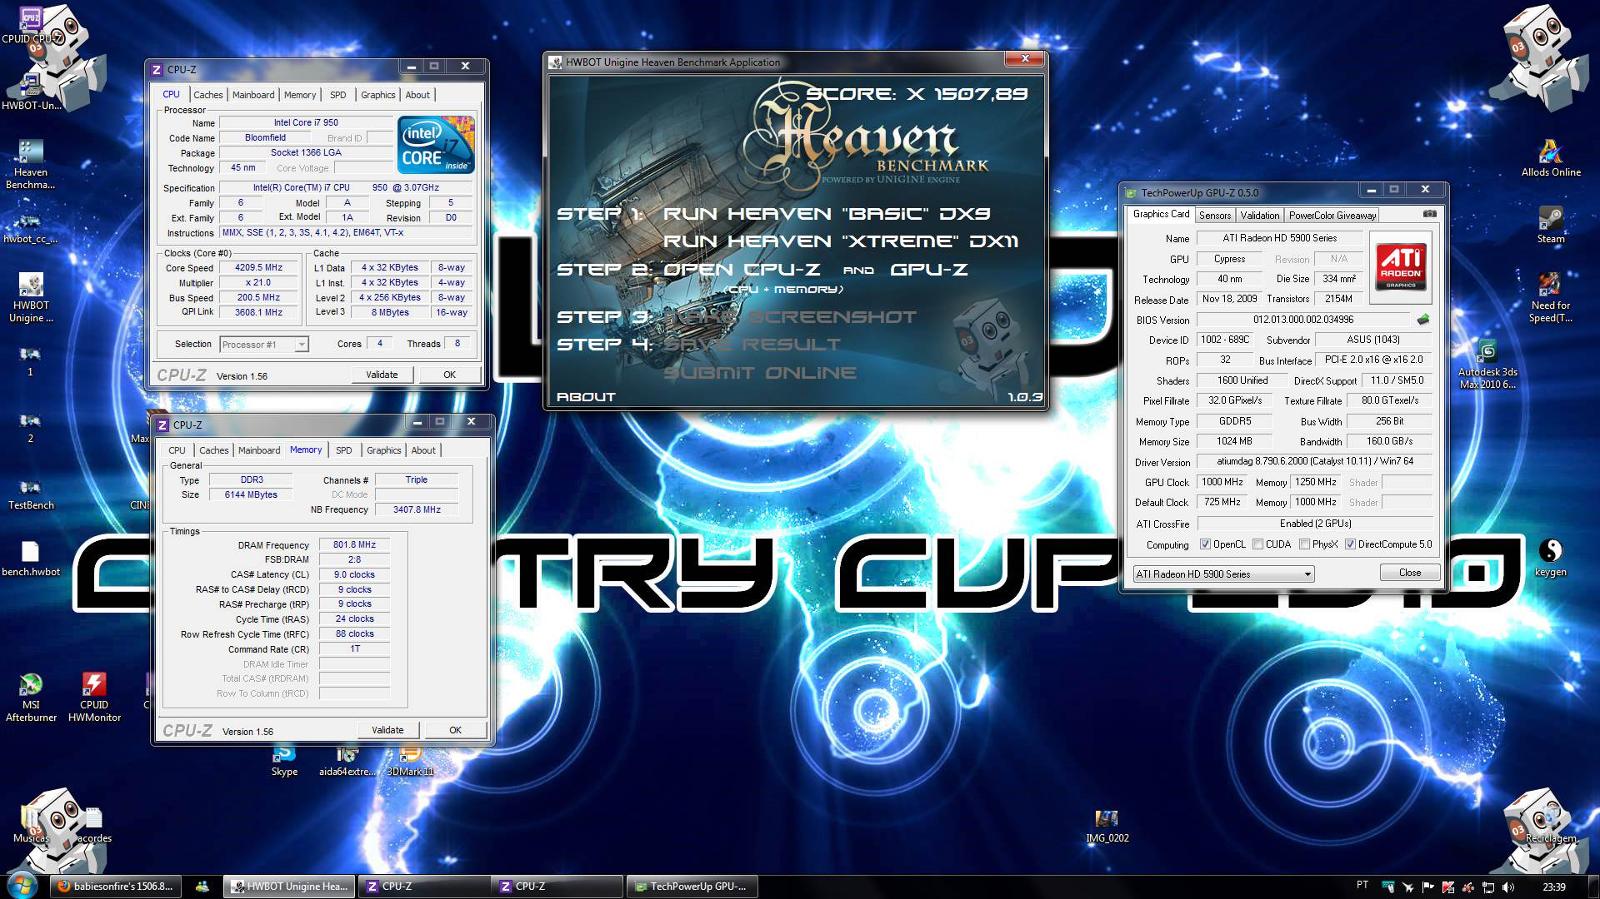This screenshot has width=1600, height=899.
Task: Click Validate in top CPU-Z window
Action: coord(382,375)
